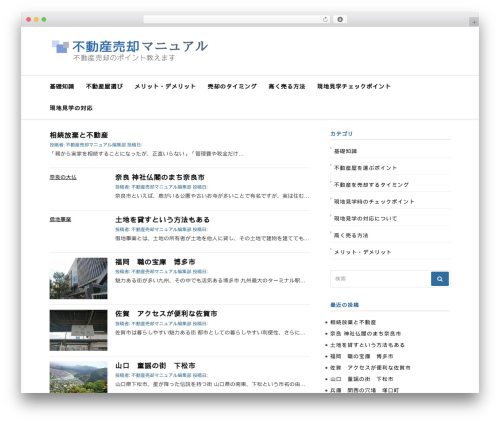Open the 売却のタイミング menu item
The image size is (500, 423).
(x=232, y=86)
